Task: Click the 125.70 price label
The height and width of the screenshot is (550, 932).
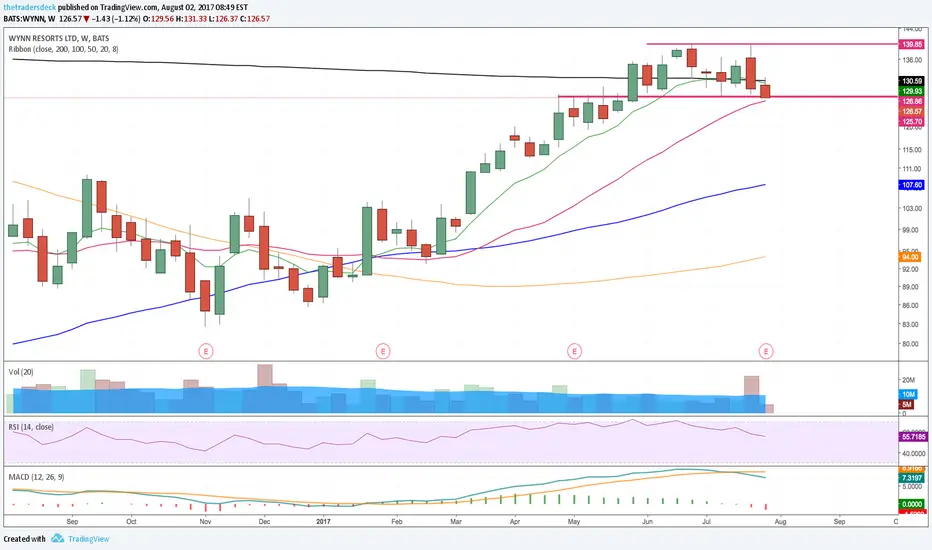Action: [912, 121]
